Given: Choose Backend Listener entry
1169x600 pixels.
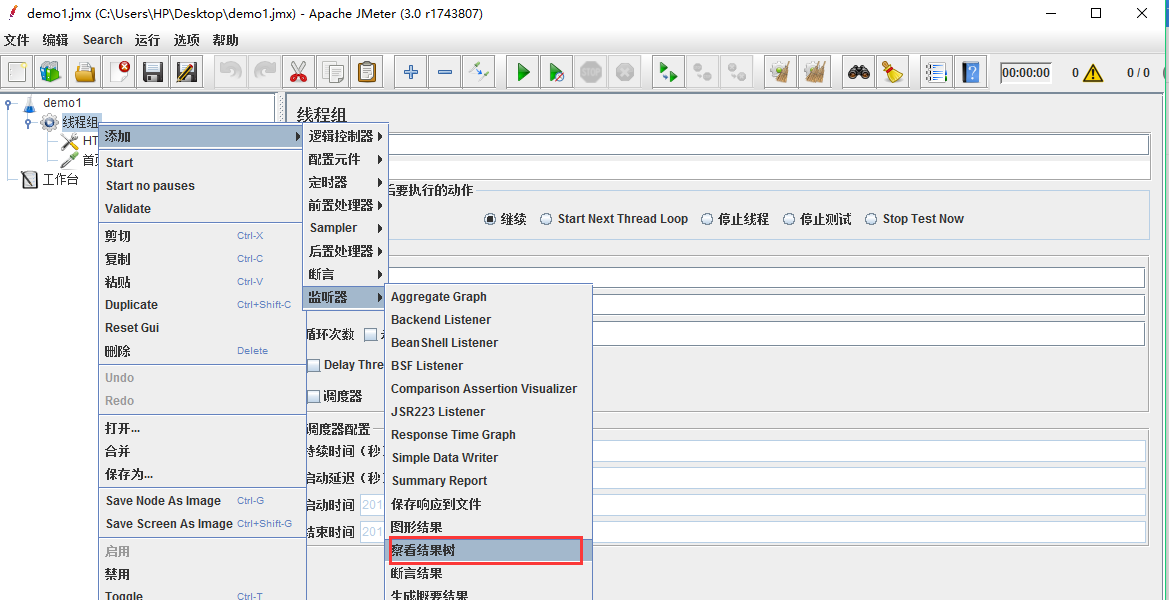Looking at the screenshot, I should point(488,320).
